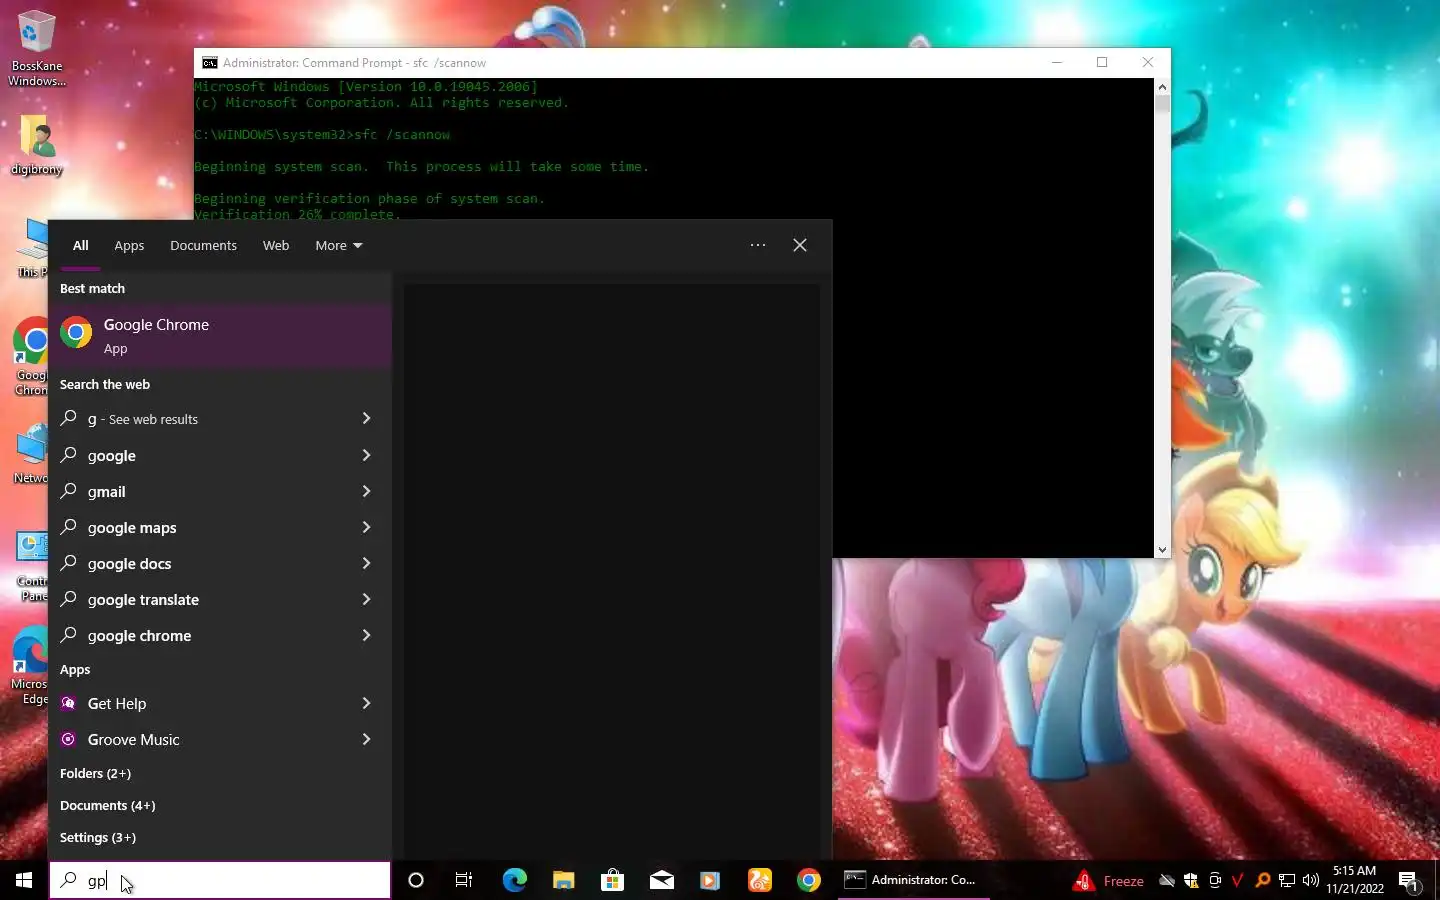Viewport: 1440px width, 900px height.
Task: Expand the google web suggestion arrow
Action: (366, 455)
